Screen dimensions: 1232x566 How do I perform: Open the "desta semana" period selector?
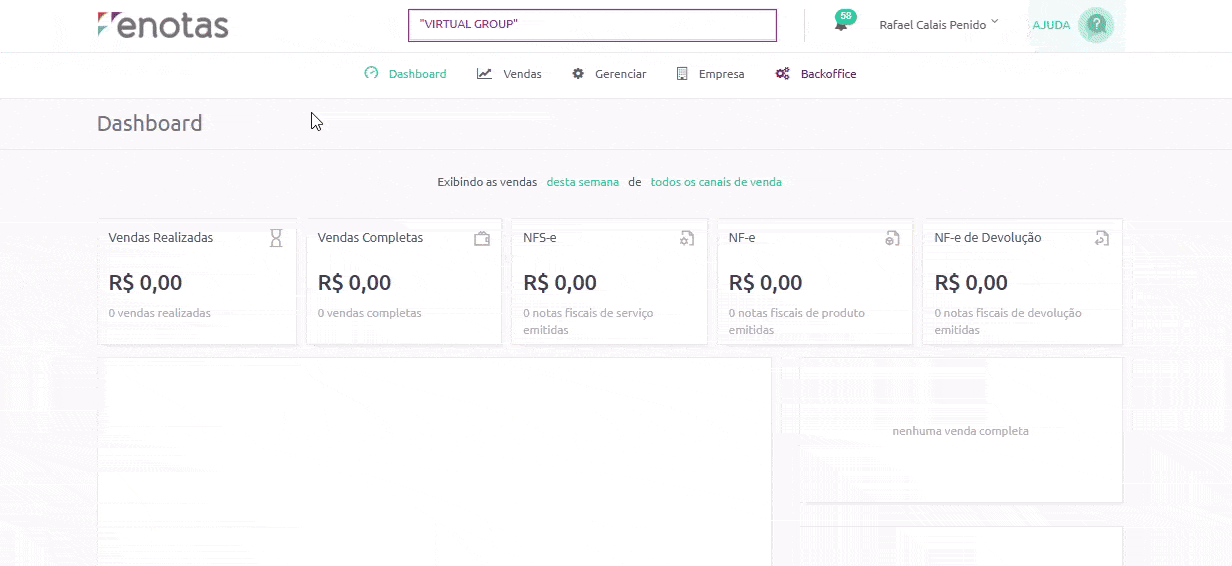click(583, 182)
